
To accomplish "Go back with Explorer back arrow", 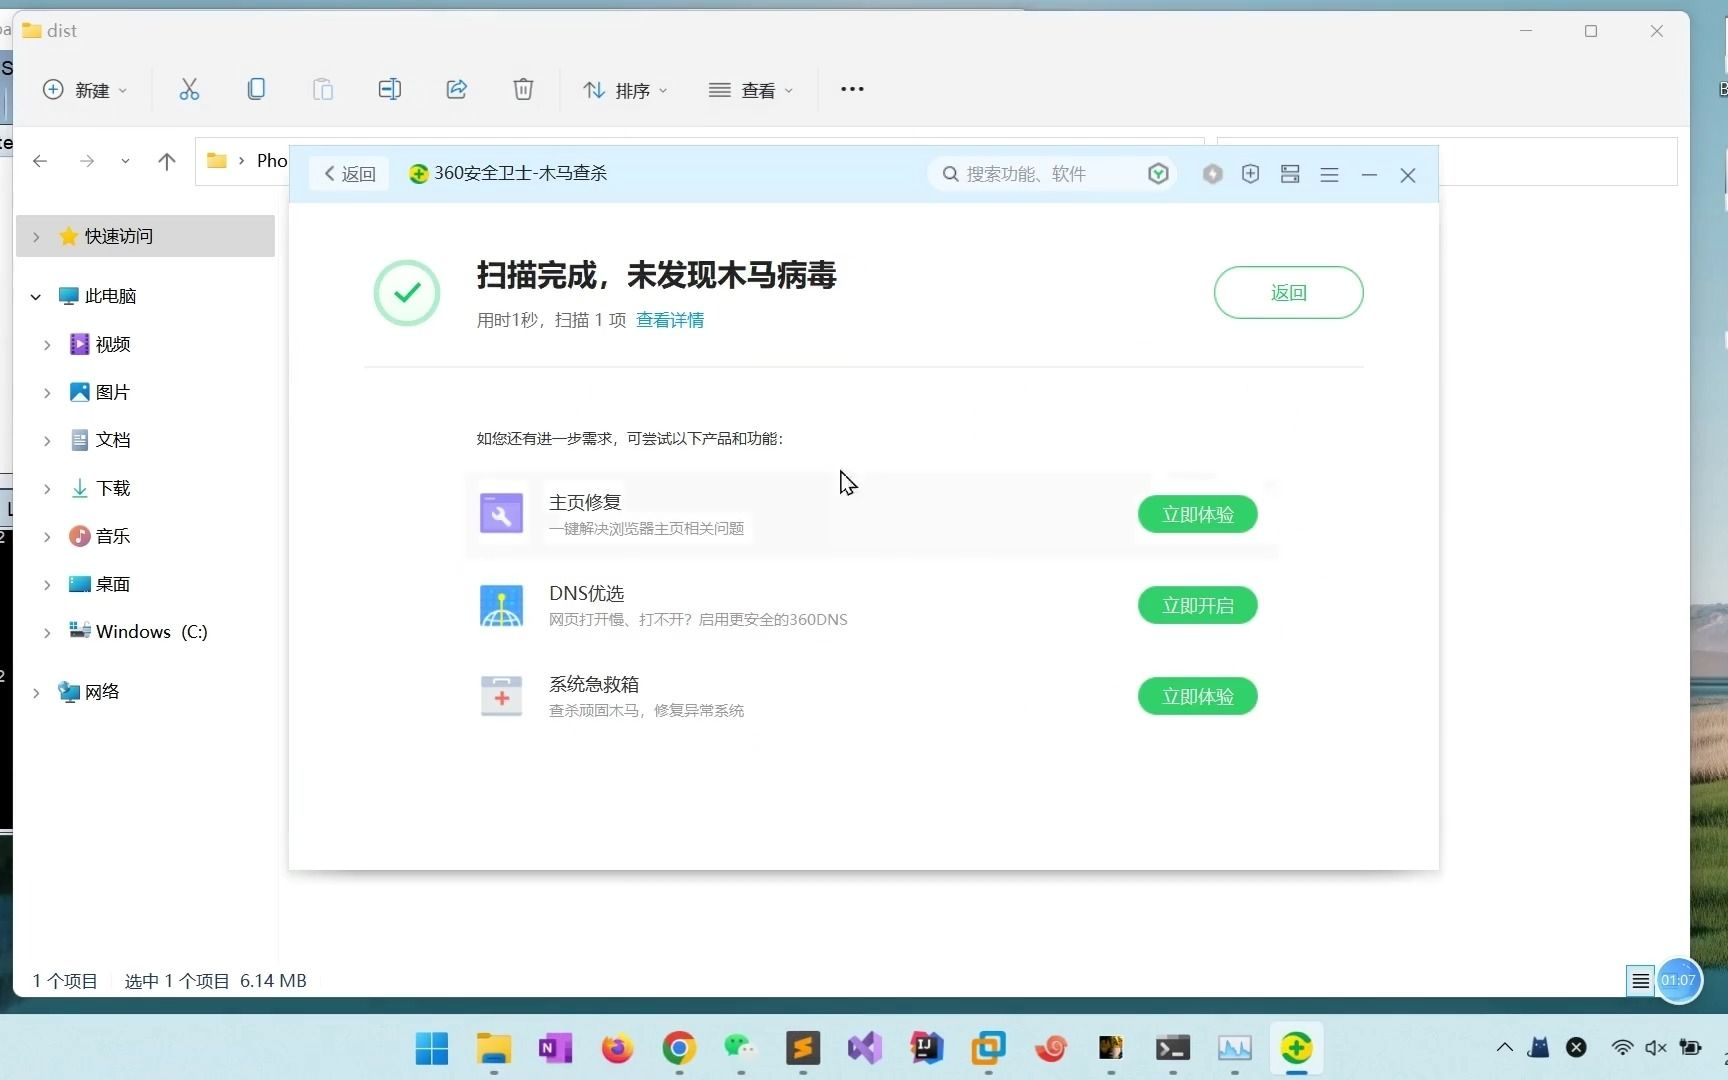I will point(40,161).
